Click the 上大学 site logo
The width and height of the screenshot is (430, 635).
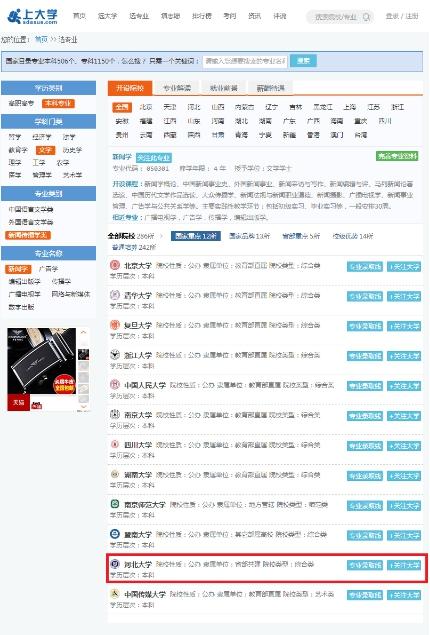tap(33, 16)
